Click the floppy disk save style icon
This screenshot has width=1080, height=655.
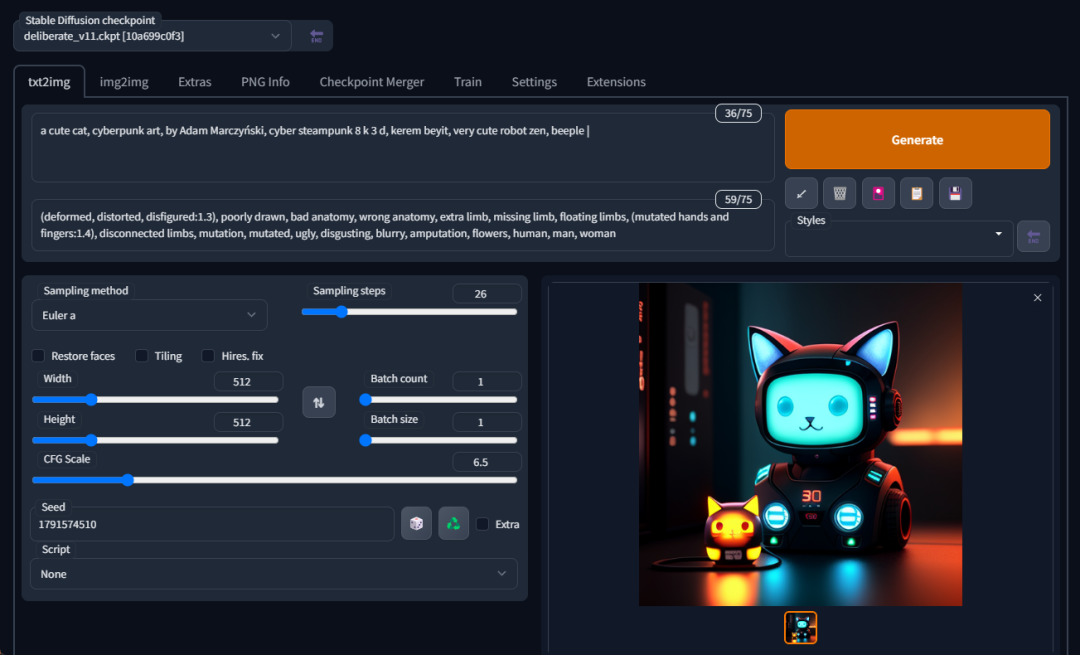(x=955, y=194)
